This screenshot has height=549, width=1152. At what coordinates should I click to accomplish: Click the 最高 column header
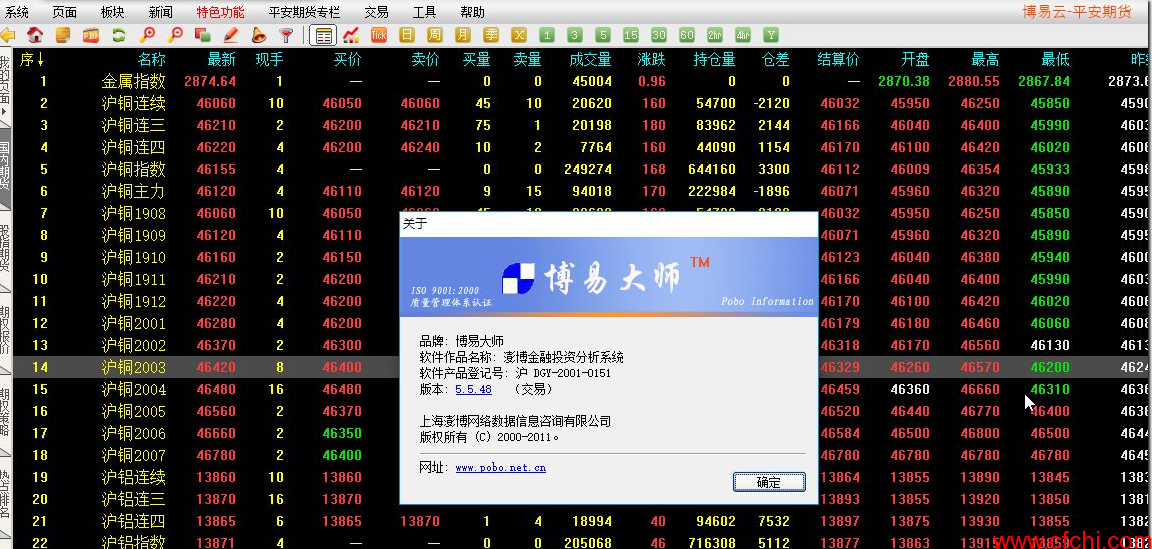[x=985, y=59]
